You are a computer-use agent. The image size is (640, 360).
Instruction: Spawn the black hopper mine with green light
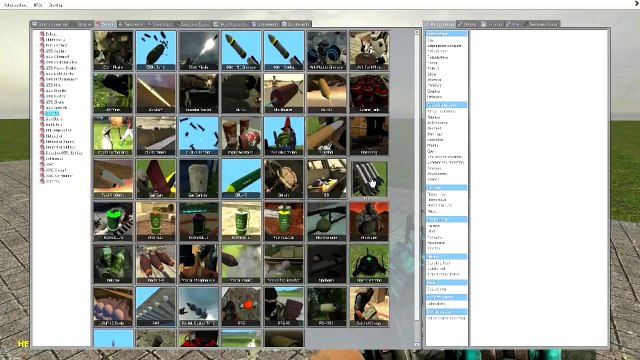(369, 264)
